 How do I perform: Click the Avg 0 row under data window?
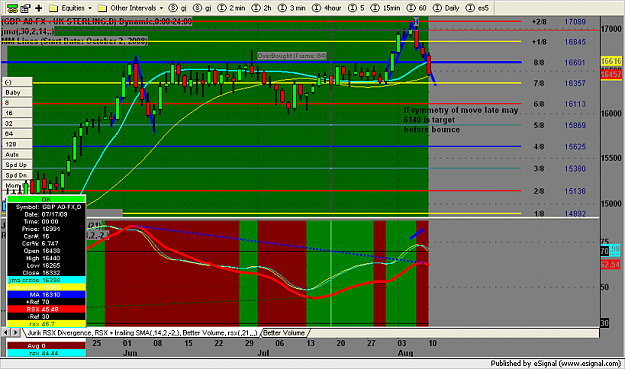(x=46, y=346)
